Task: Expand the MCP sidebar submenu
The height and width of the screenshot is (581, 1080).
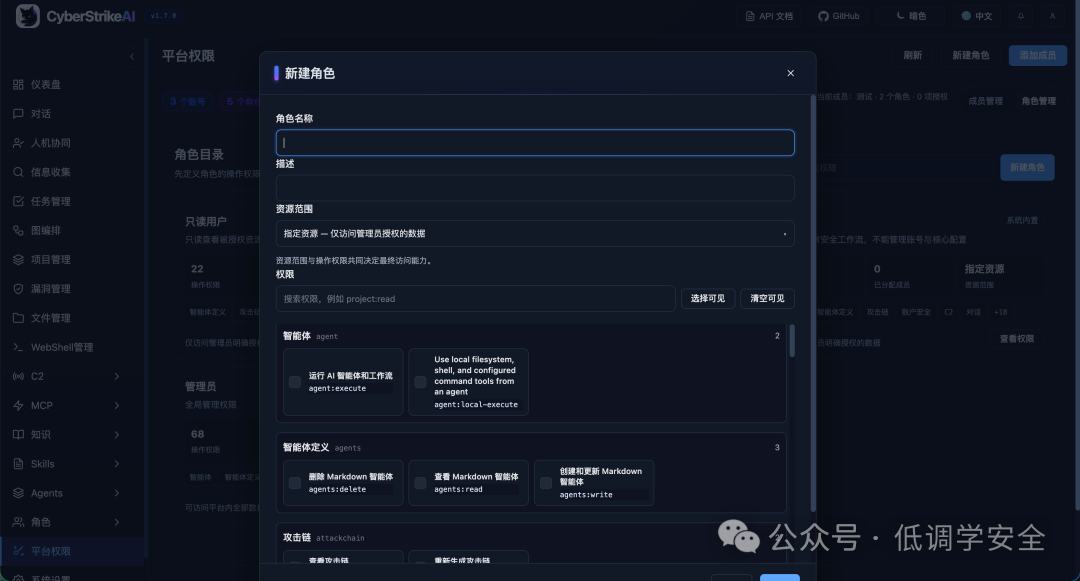Action: click(x=116, y=405)
